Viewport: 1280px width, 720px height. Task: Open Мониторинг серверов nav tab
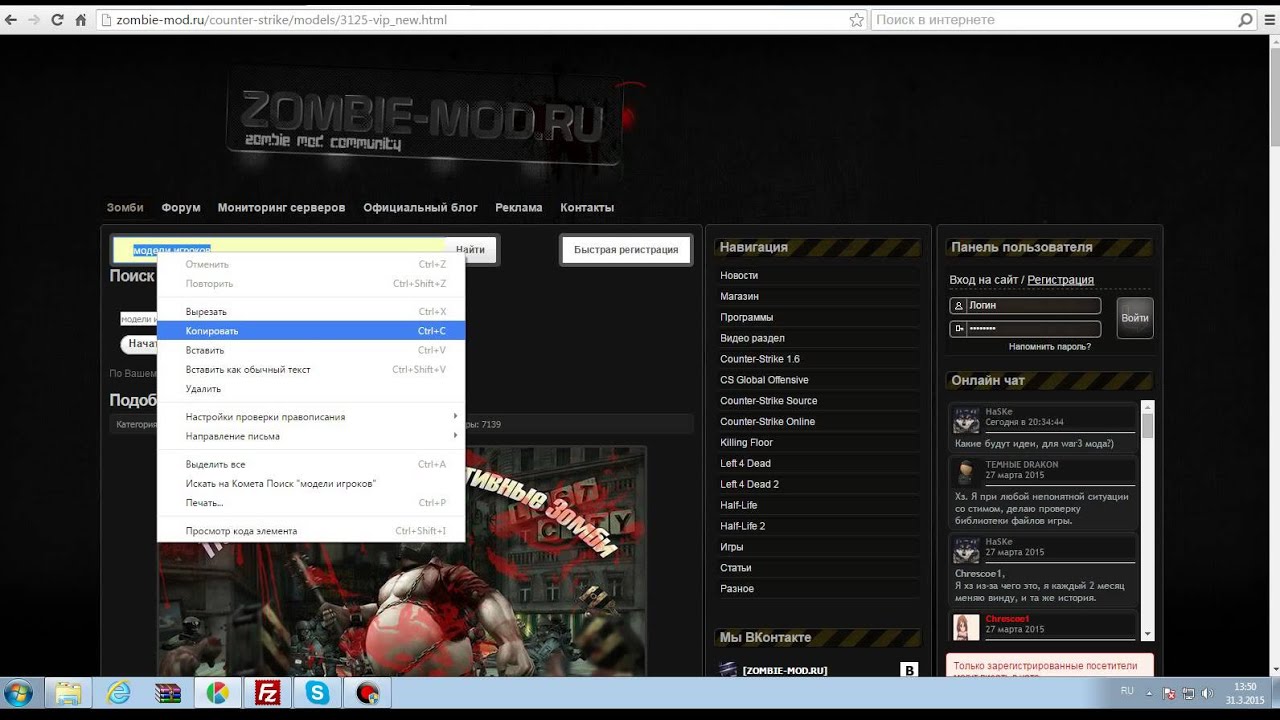click(x=281, y=208)
